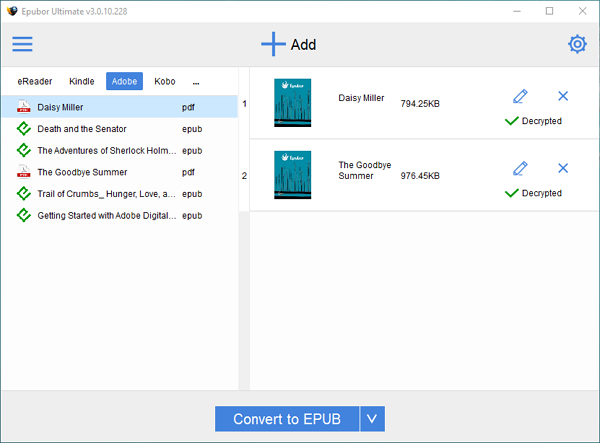Viewport: 600px width, 443px height.
Task: Click the pdf label for The Goodbye Summer
Action: coord(188,173)
